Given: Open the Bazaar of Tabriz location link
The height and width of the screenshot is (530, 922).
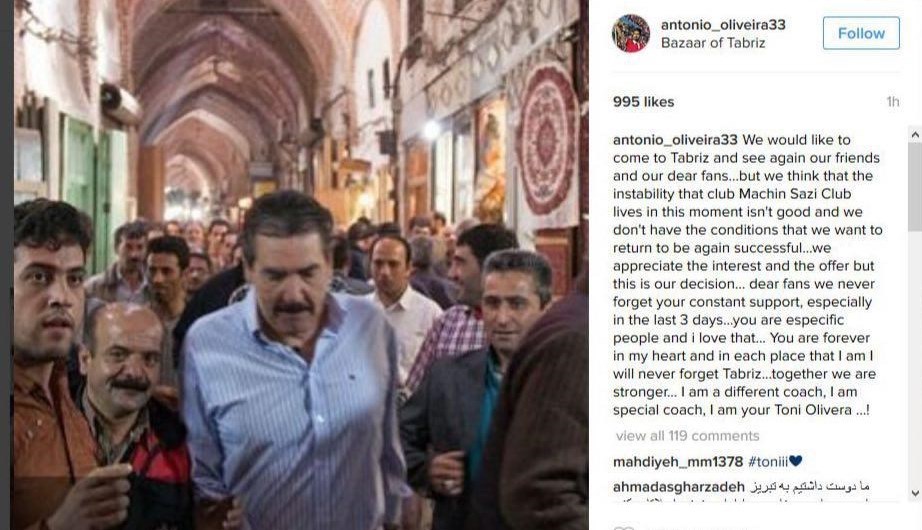Looking at the screenshot, I should tap(713, 43).
